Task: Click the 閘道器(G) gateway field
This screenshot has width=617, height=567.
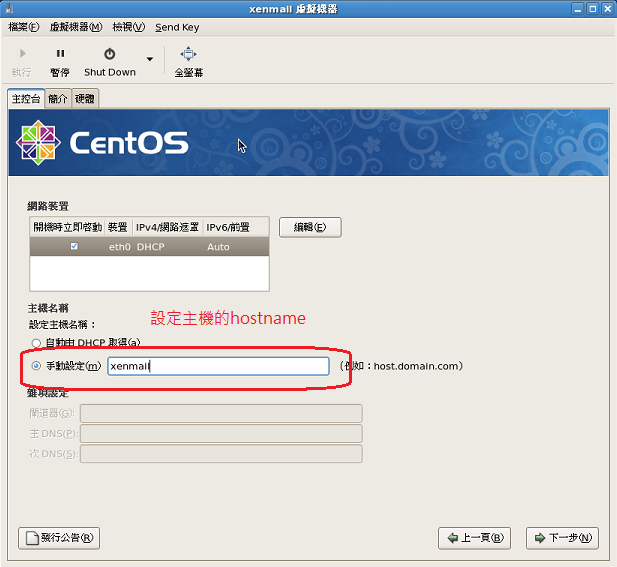Action: [x=221, y=413]
